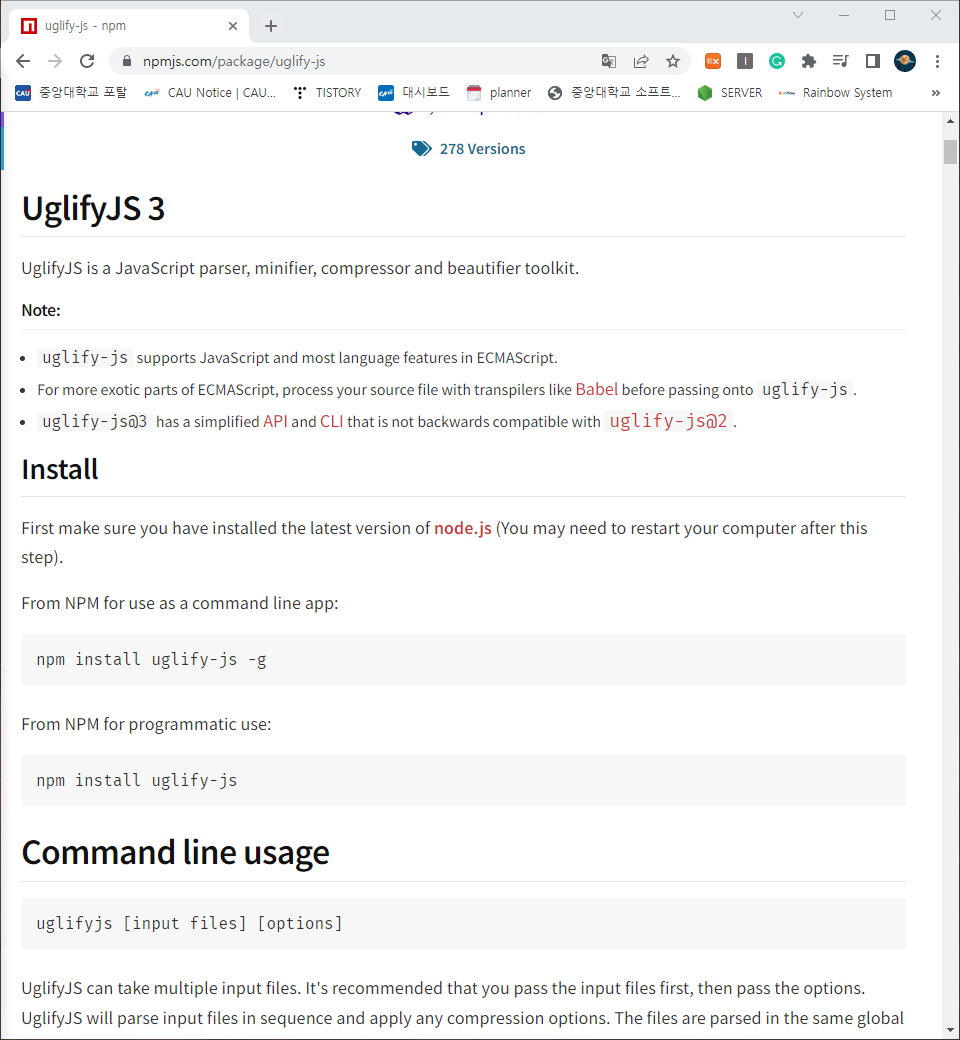Image resolution: width=960 pixels, height=1040 pixels.
Task: Click the 'npm install uglify-js -g' code
Action: click(151, 659)
